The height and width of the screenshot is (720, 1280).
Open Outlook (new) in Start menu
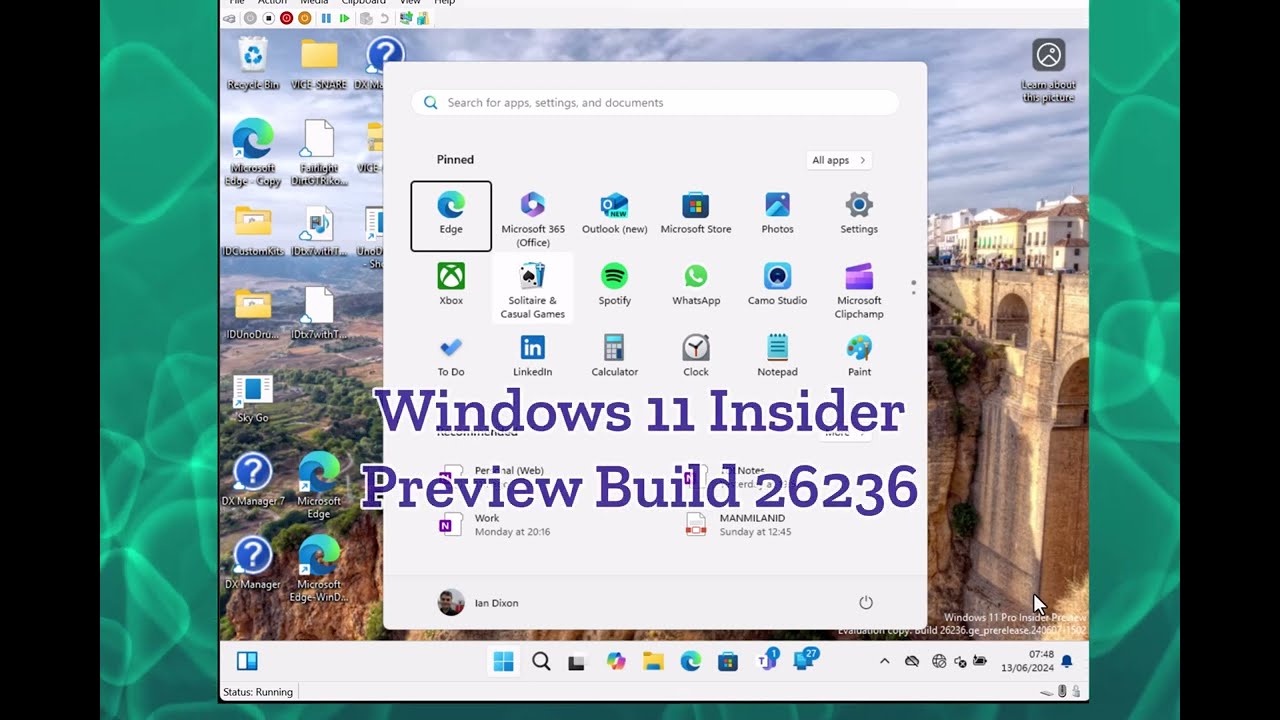(x=614, y=215)
